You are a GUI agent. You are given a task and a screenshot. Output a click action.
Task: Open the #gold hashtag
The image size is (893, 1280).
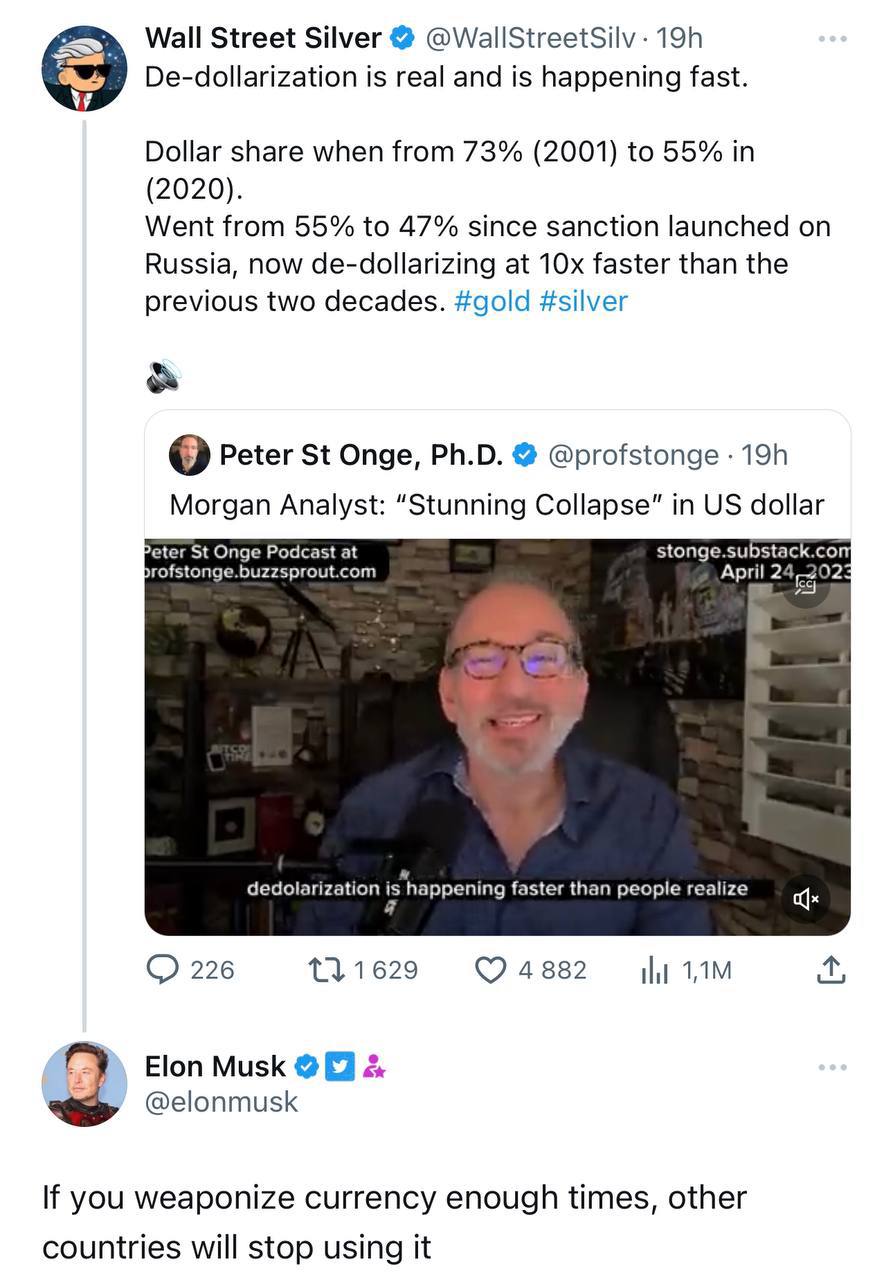492,302
